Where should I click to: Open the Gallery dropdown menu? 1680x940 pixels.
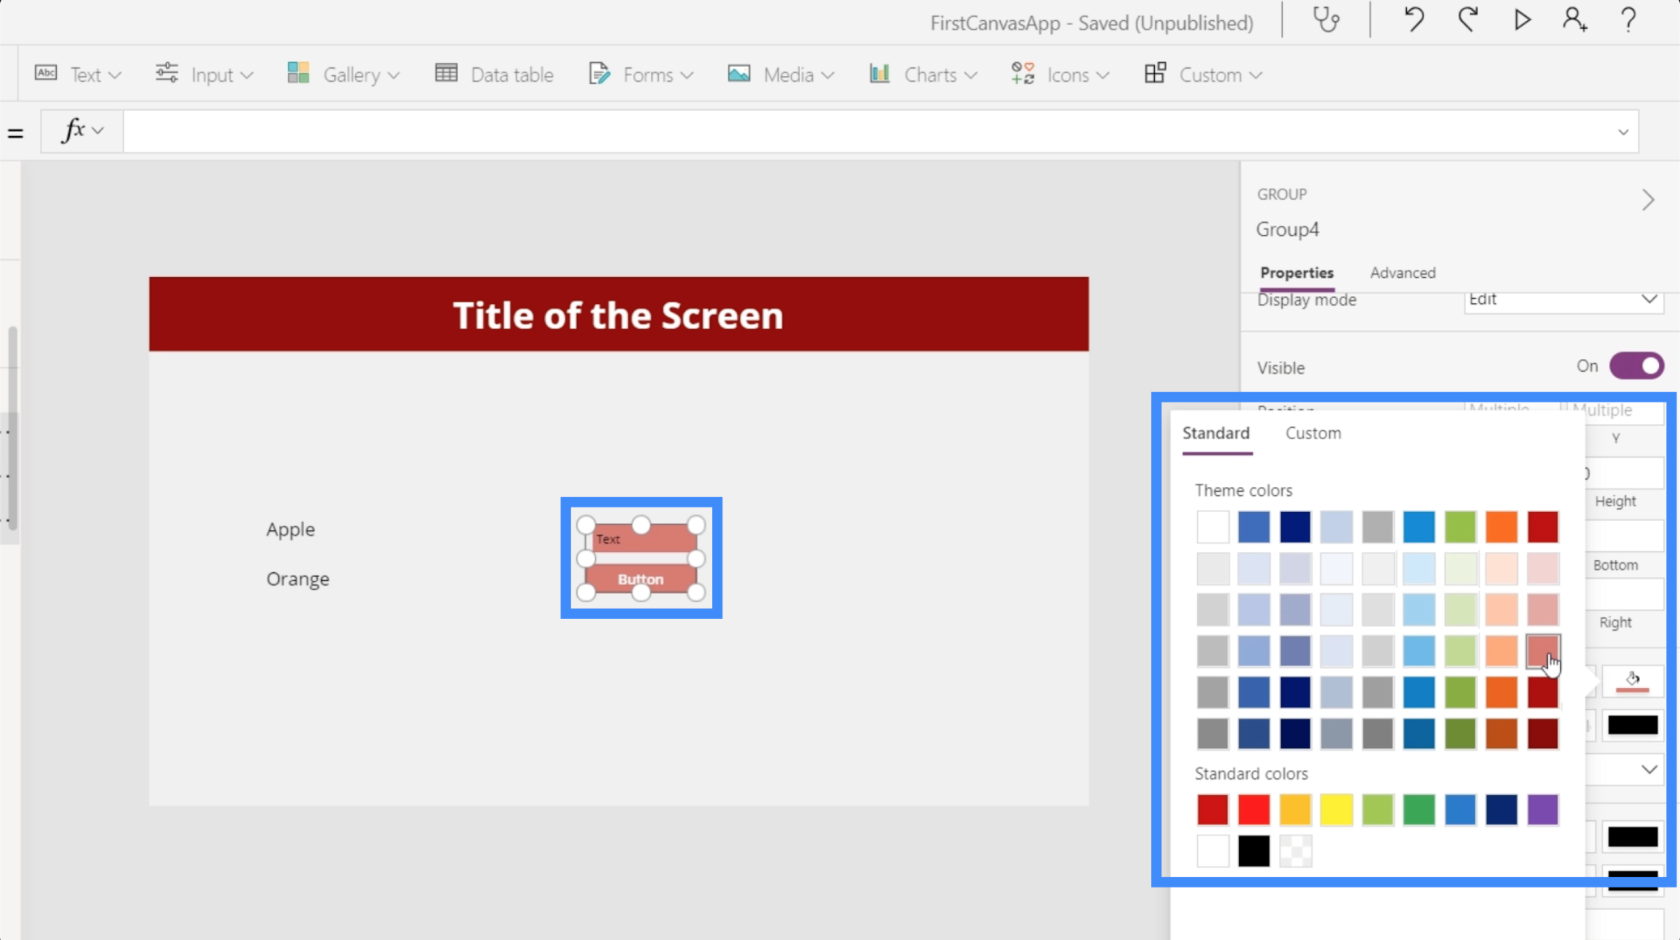click(x=344, y=74)
